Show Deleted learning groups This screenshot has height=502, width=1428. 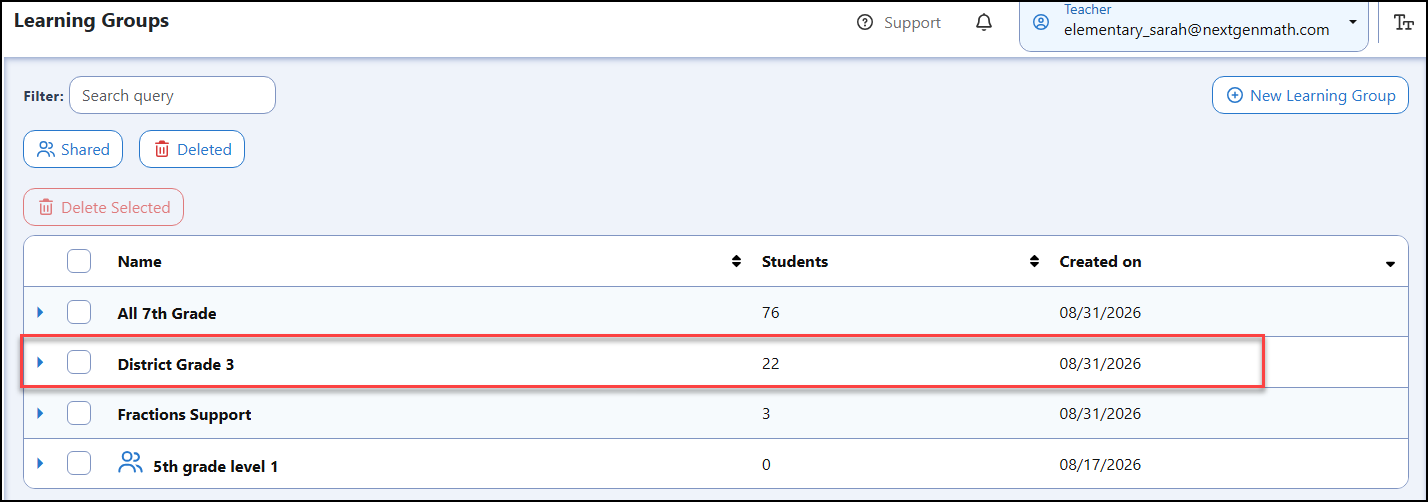click(x=192, y=149)
